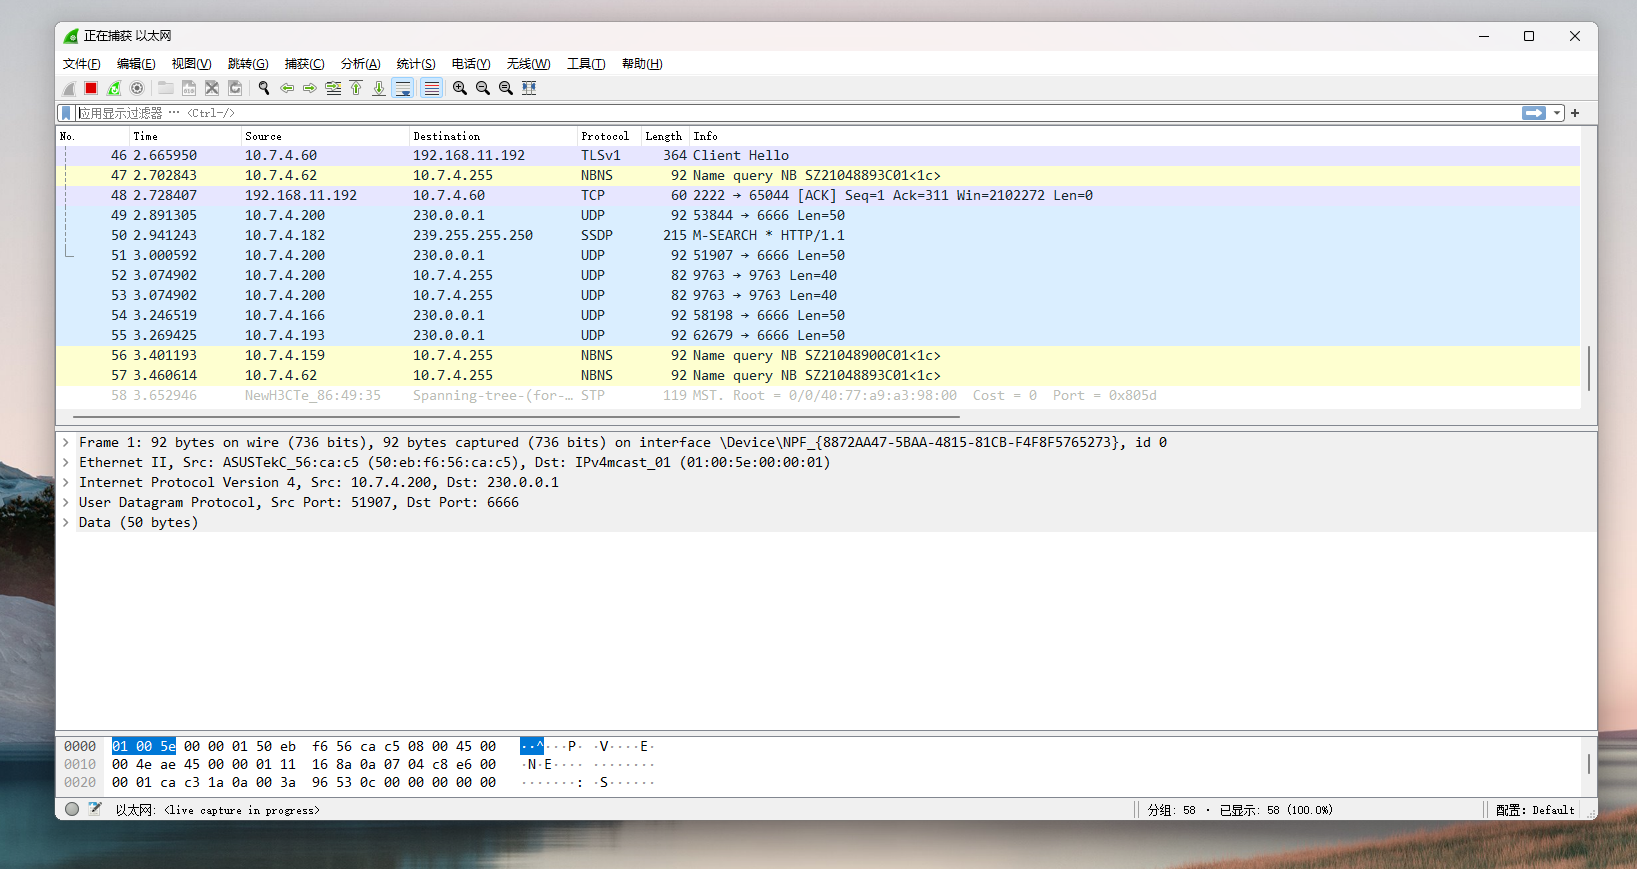Select packet 46 TLSv1 Client Hello
The image size is (1637, 869).
point(818,155)
